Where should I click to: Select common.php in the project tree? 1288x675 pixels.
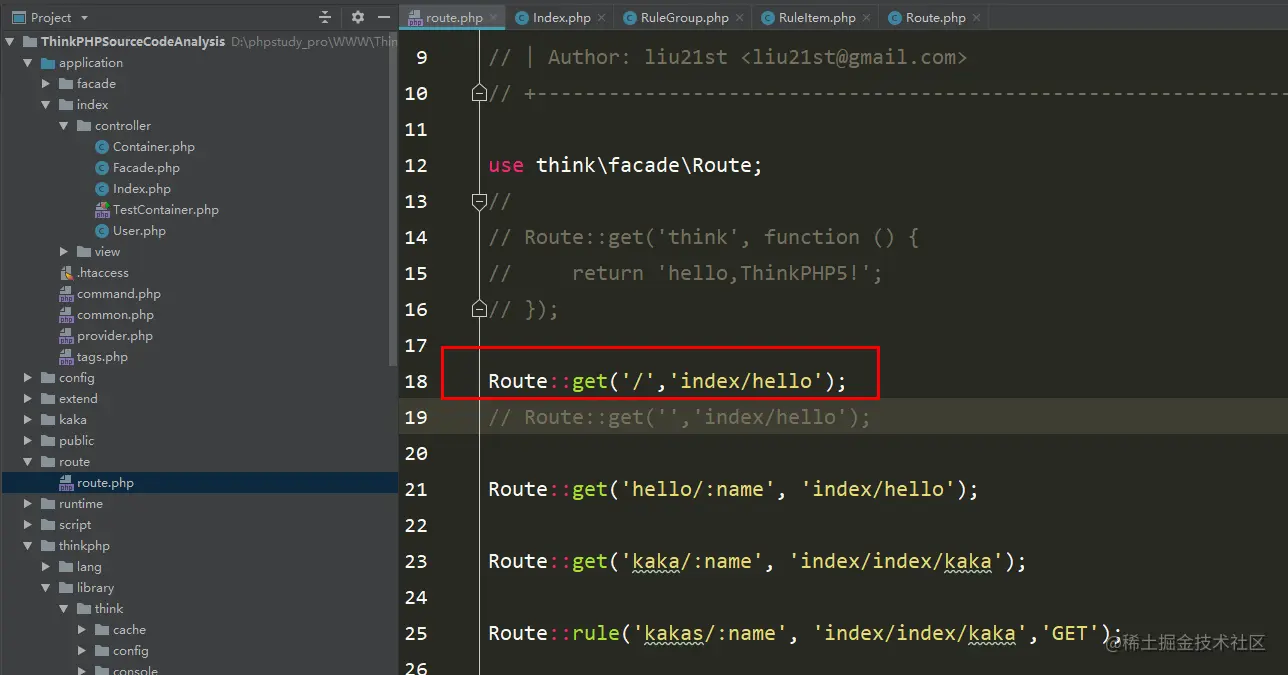click(115, 315)
